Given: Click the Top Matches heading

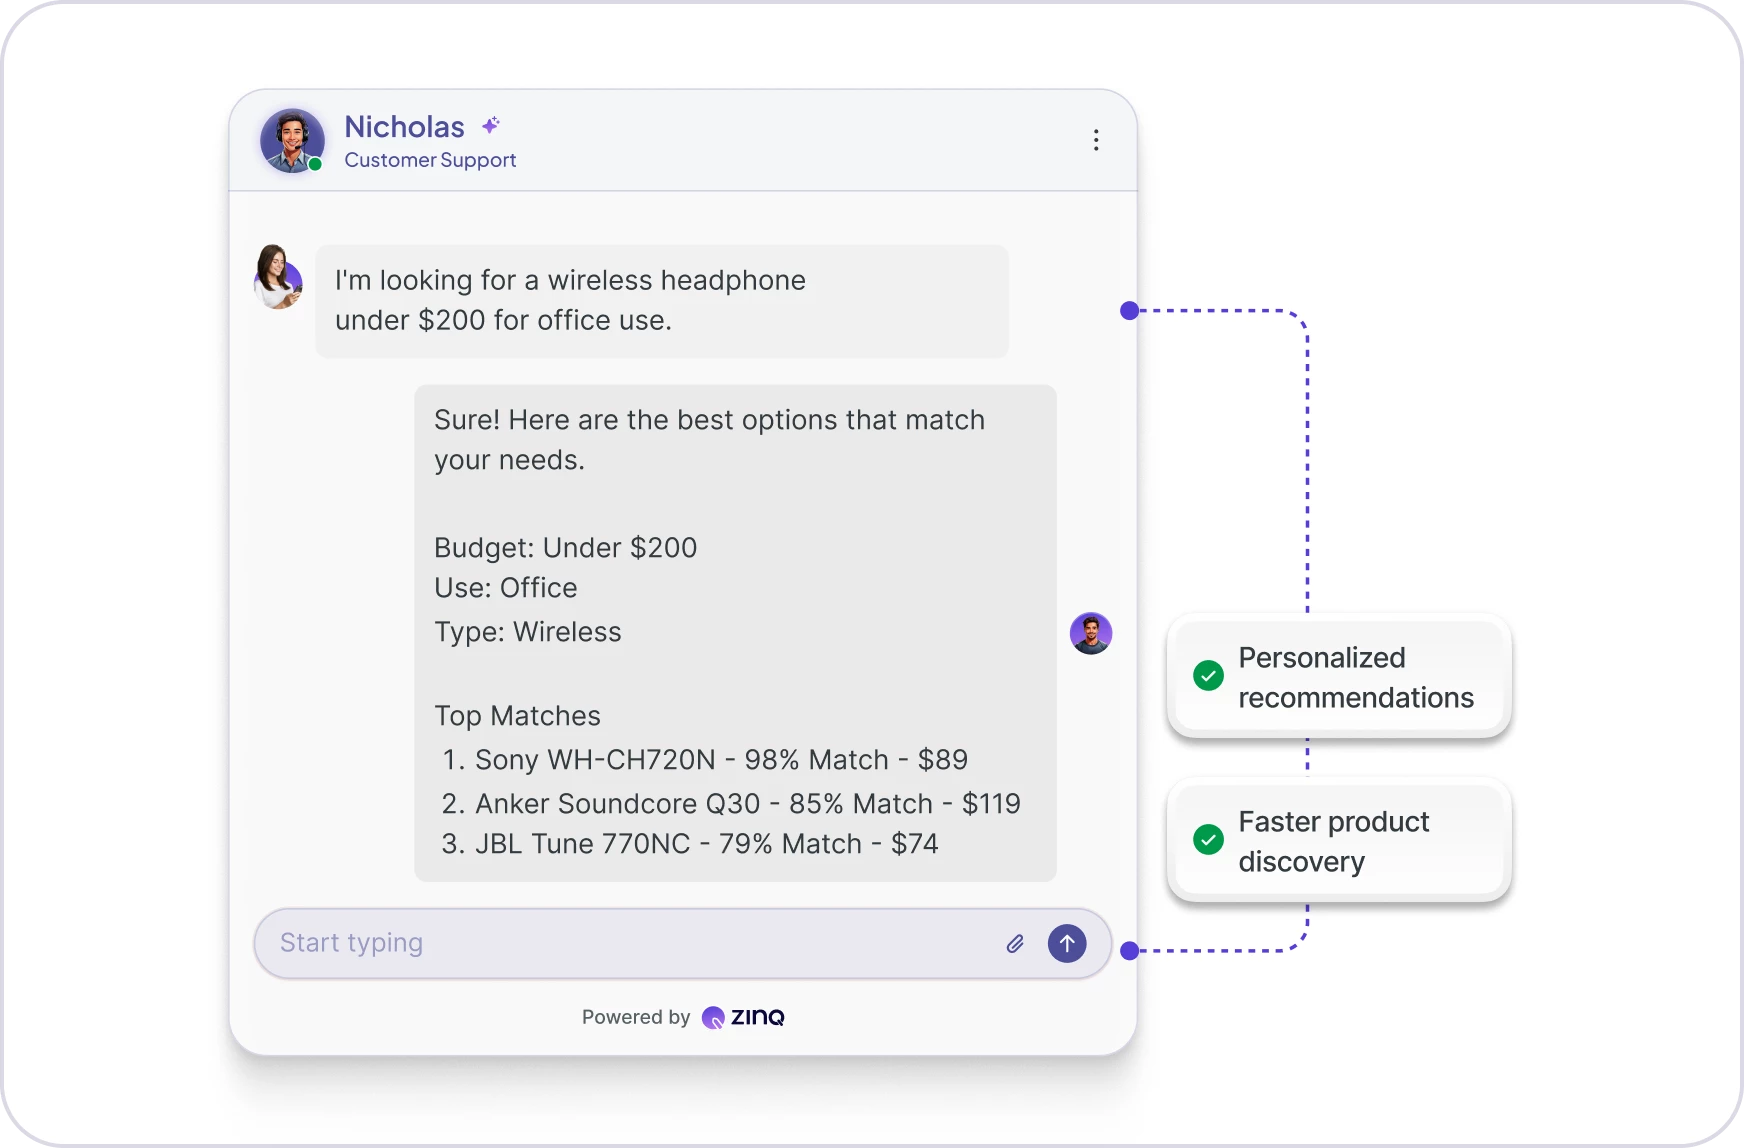Looking at the screenshot, I should (517, 716).
